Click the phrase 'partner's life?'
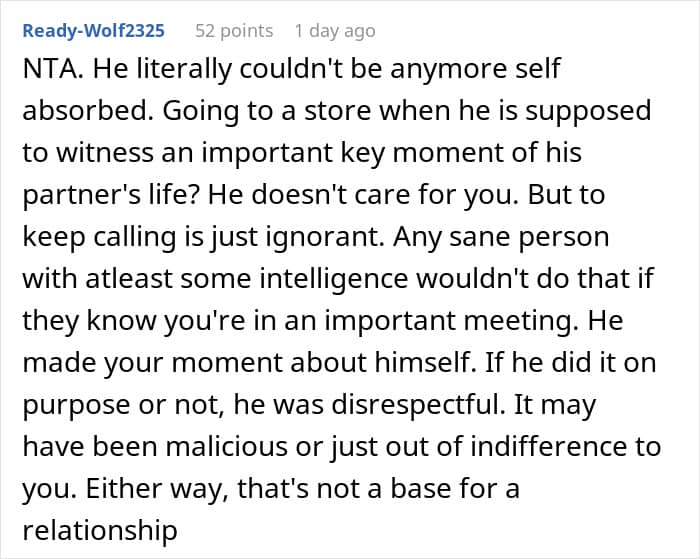The image size is (700, 559). [x=111, y=195]
